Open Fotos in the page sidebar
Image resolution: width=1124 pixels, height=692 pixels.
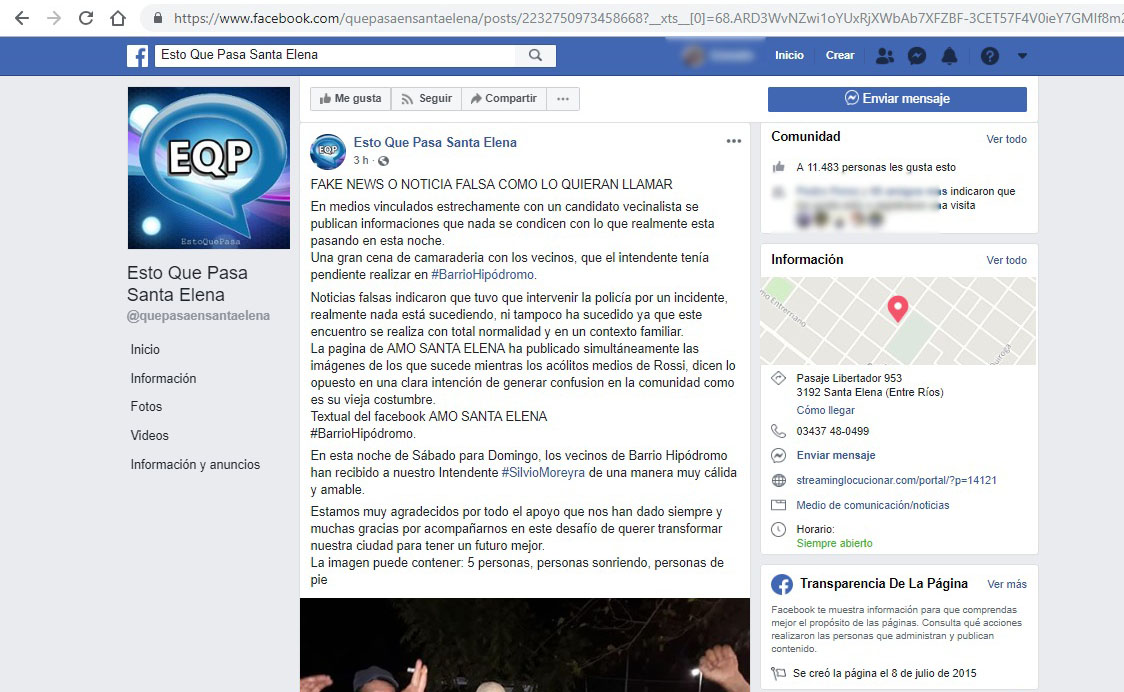pyautogui.click(x=146, y=407)
